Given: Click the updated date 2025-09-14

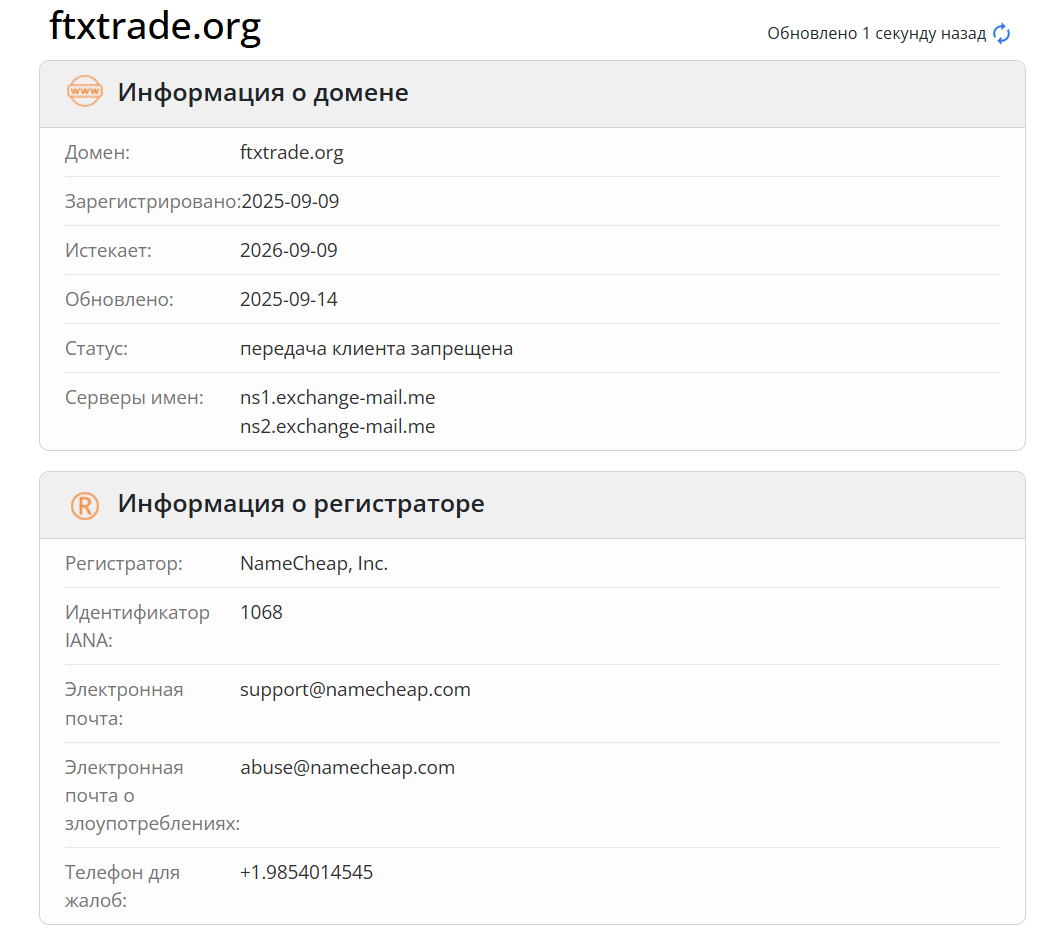Looking at the screenshot, I should point(289,299).
